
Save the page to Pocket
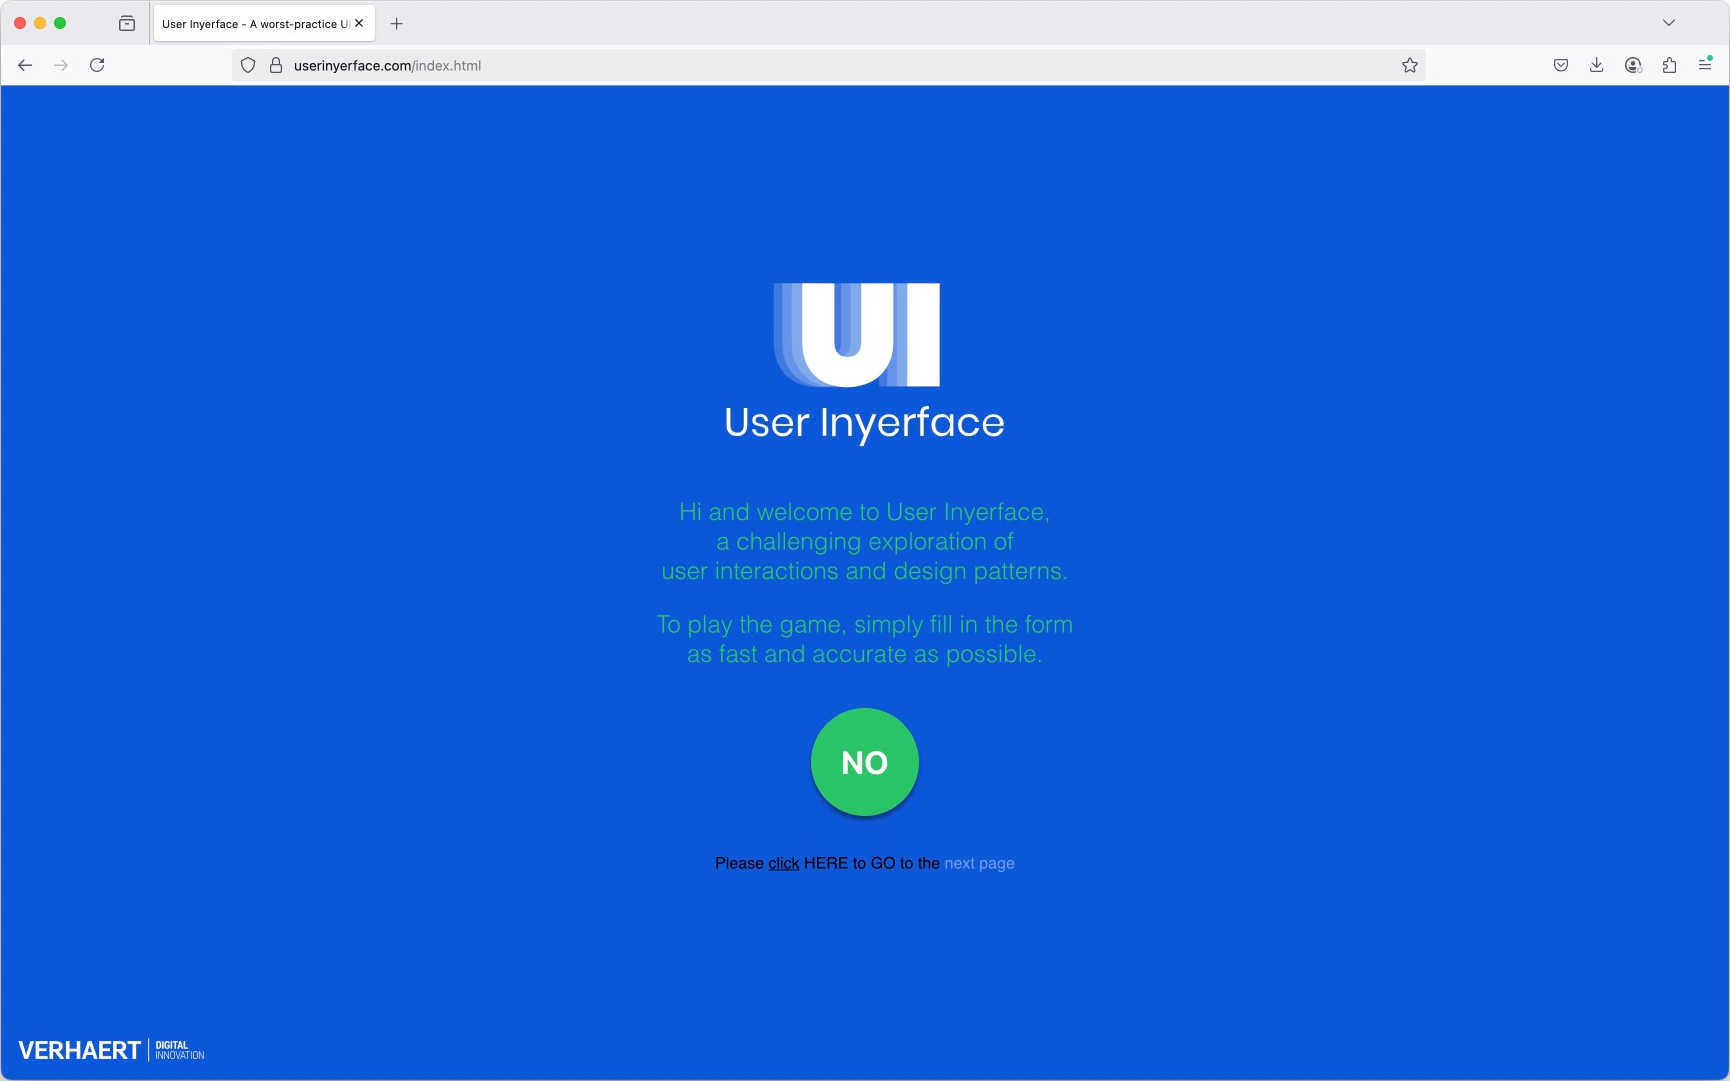[1561, 65]
